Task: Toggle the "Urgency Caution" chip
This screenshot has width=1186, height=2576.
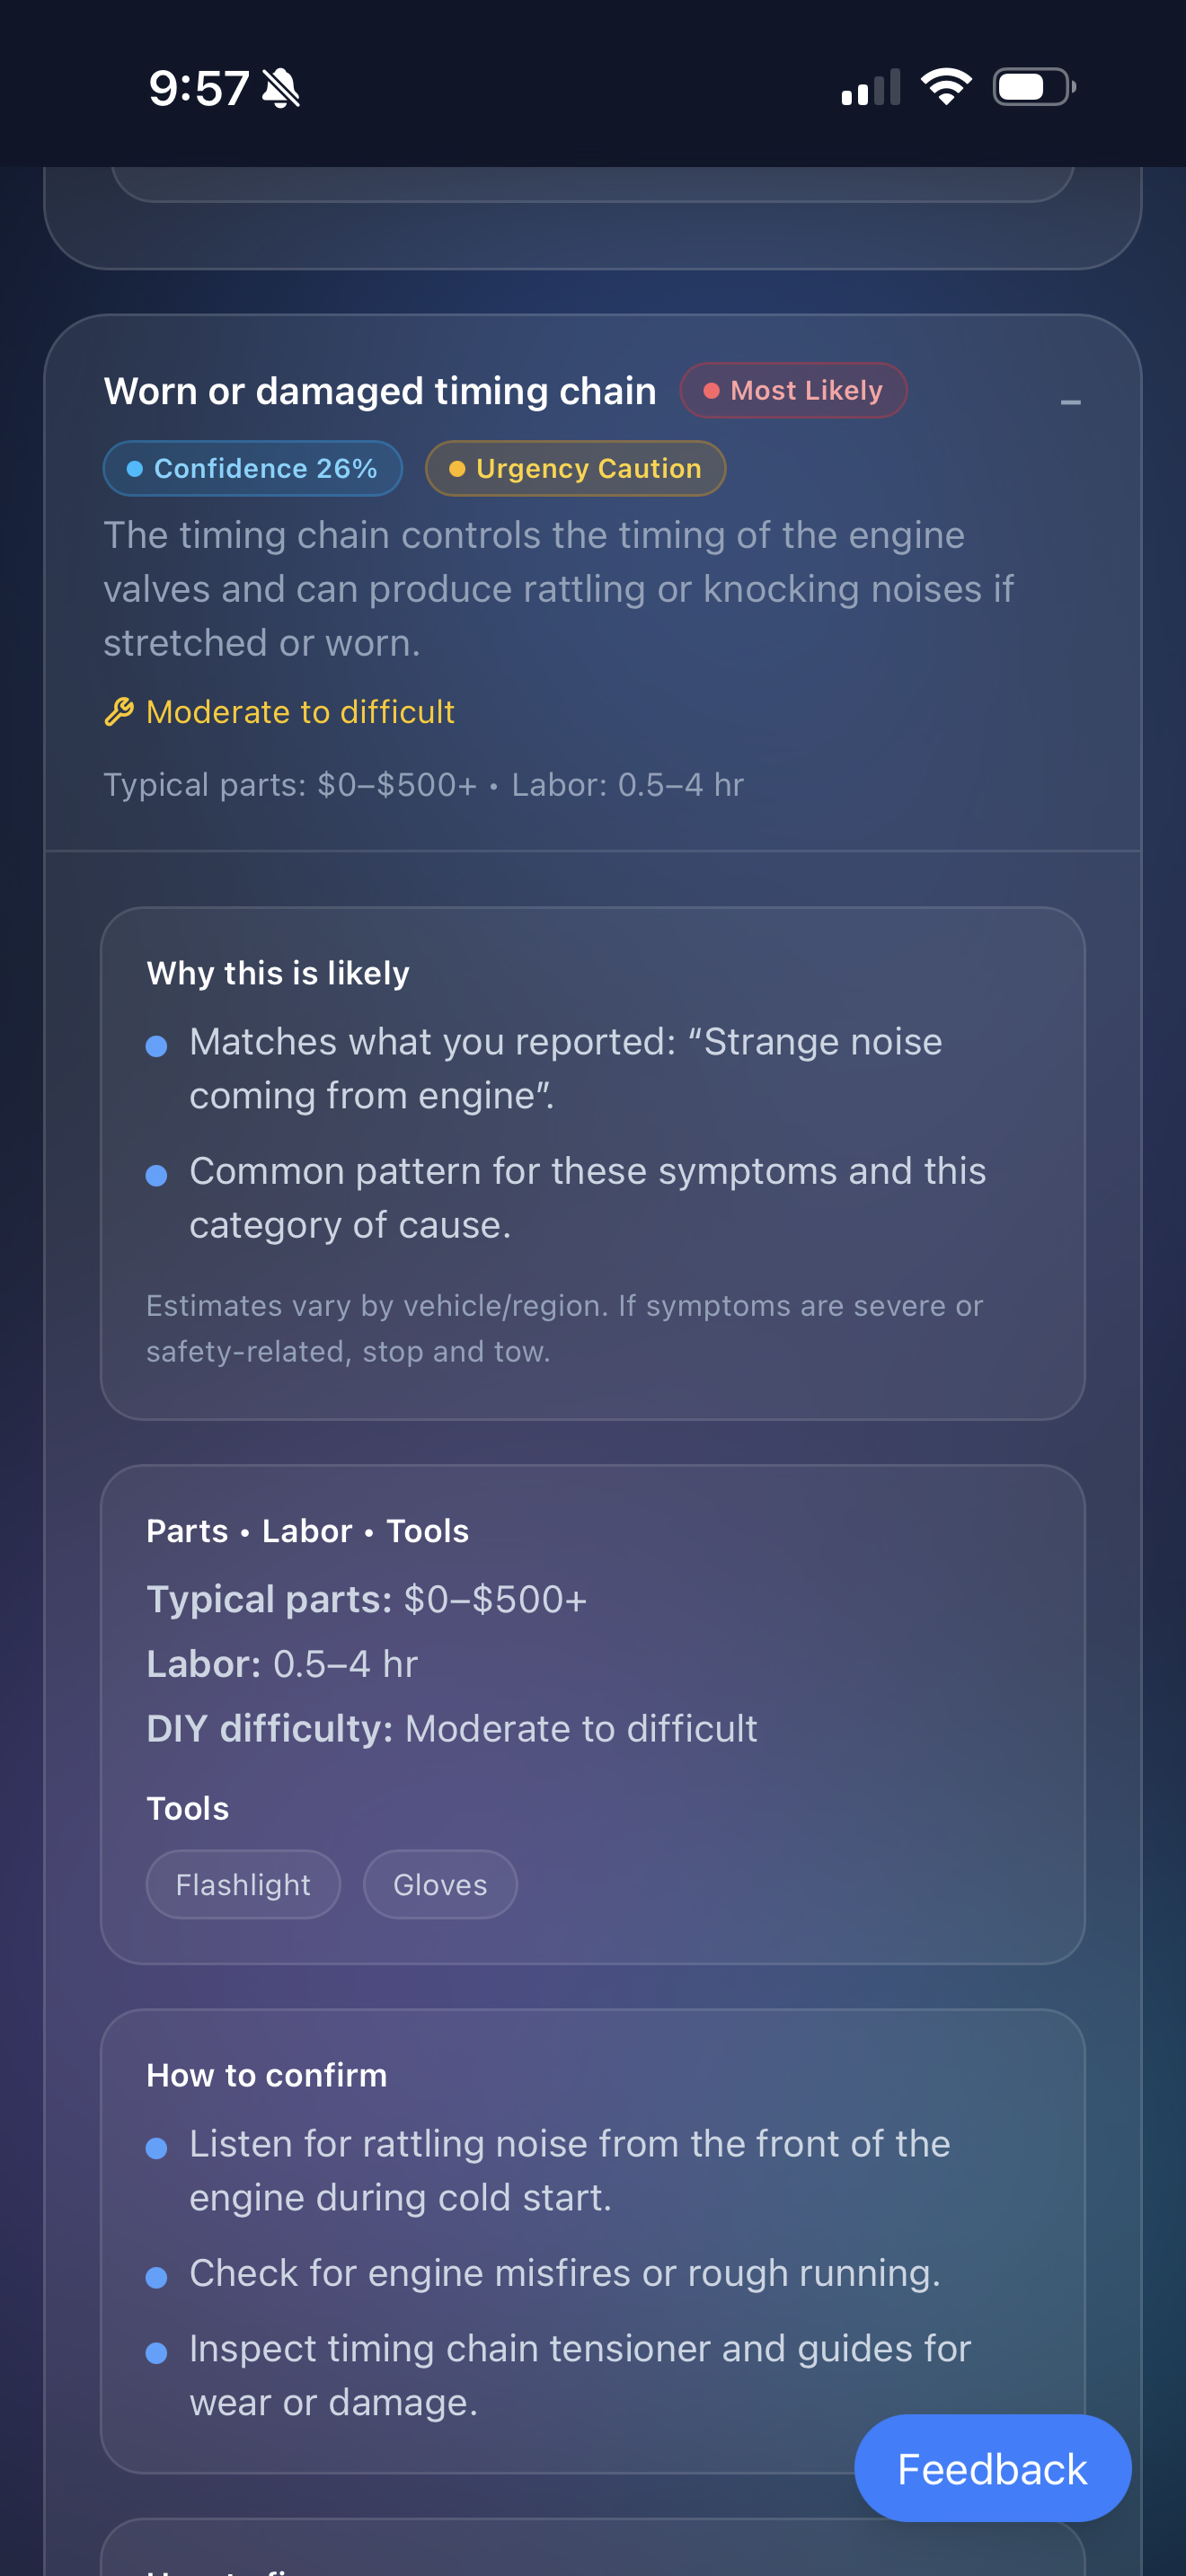Action: [x=575, y=467]
